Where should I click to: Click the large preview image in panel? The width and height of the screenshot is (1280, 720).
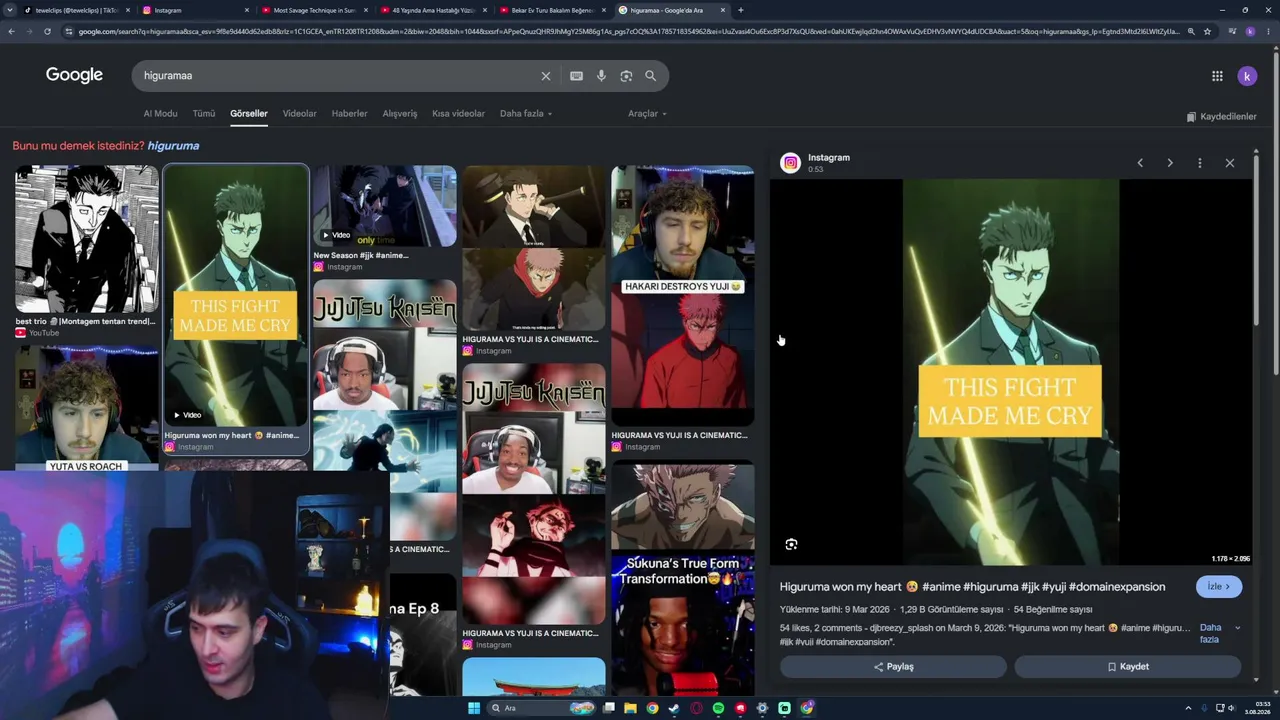(x=1011, y=372)
